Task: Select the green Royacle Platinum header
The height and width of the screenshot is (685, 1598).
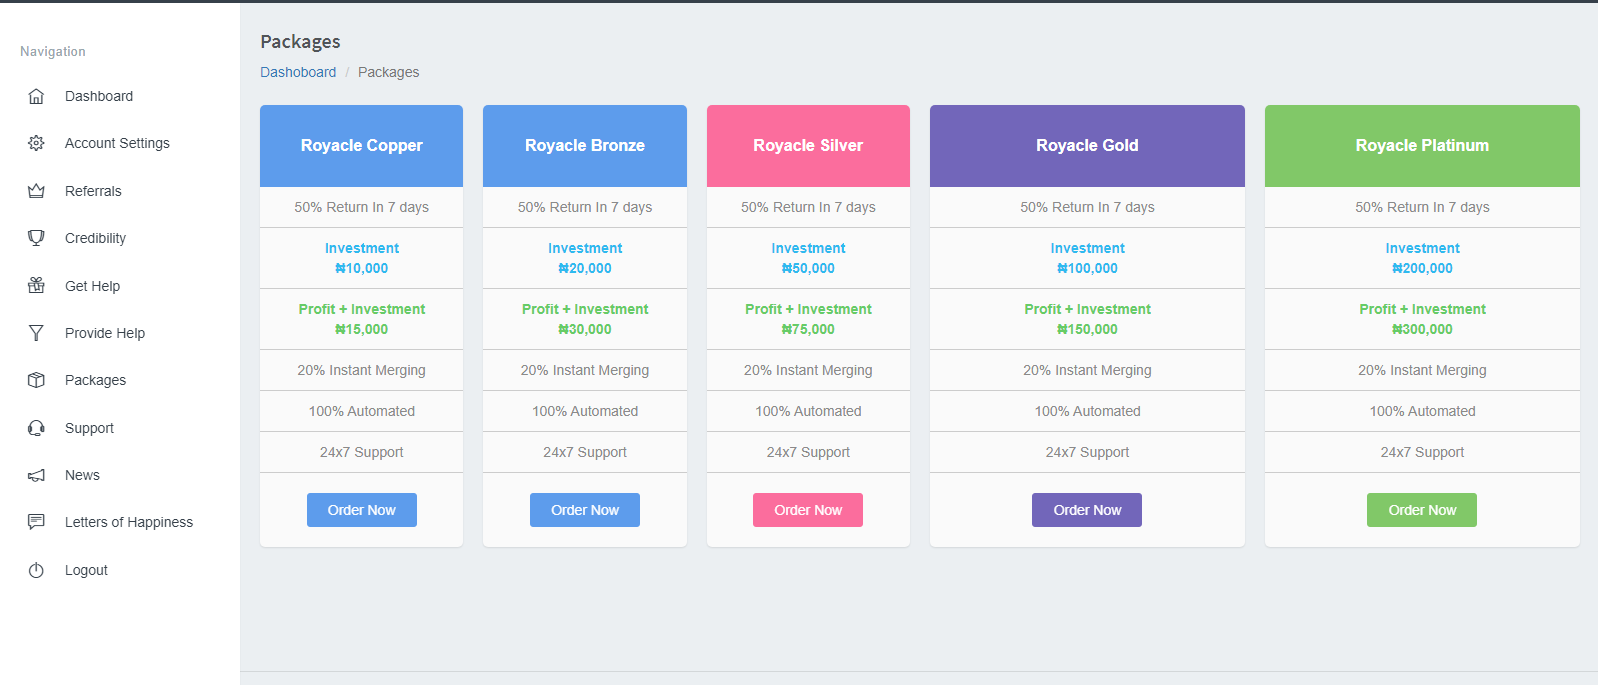Action: tap(1421, 146)
